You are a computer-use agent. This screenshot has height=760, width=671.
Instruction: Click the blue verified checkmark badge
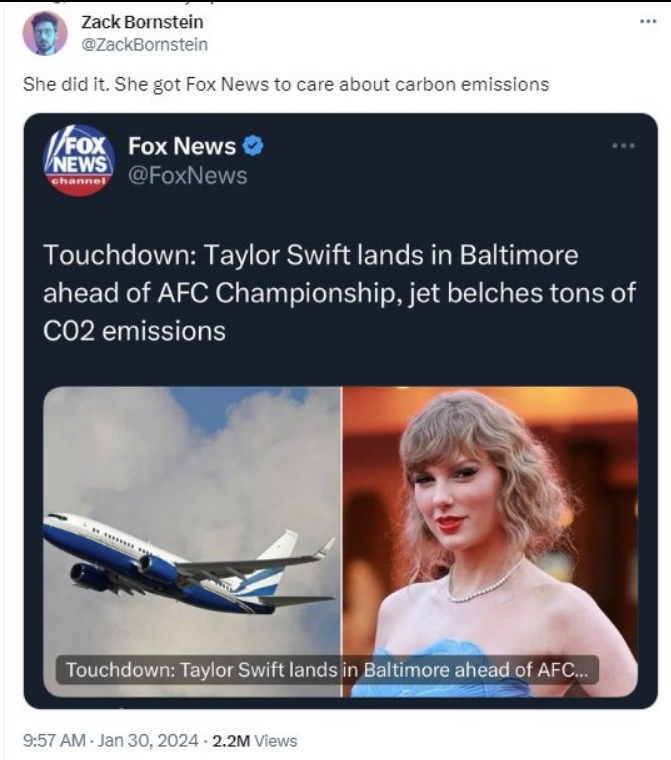(x=253, y=146)
